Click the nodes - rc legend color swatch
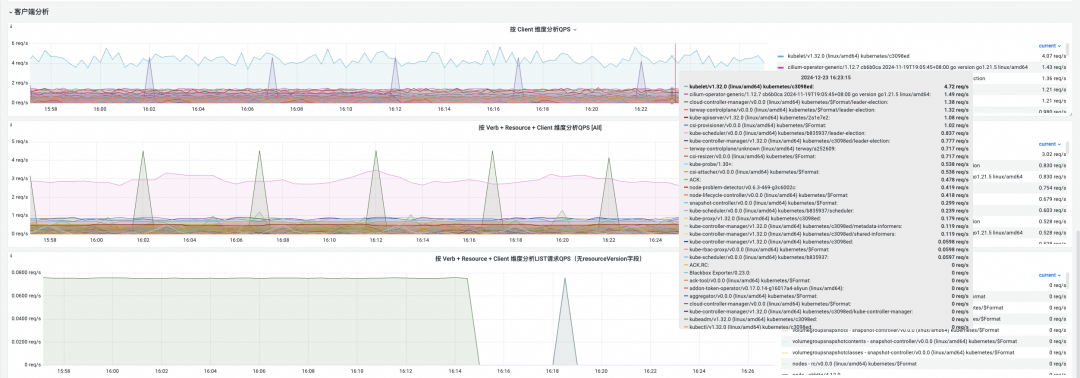Image resolution: width=1080 pixels, height=378 pixels. point(785,364)
